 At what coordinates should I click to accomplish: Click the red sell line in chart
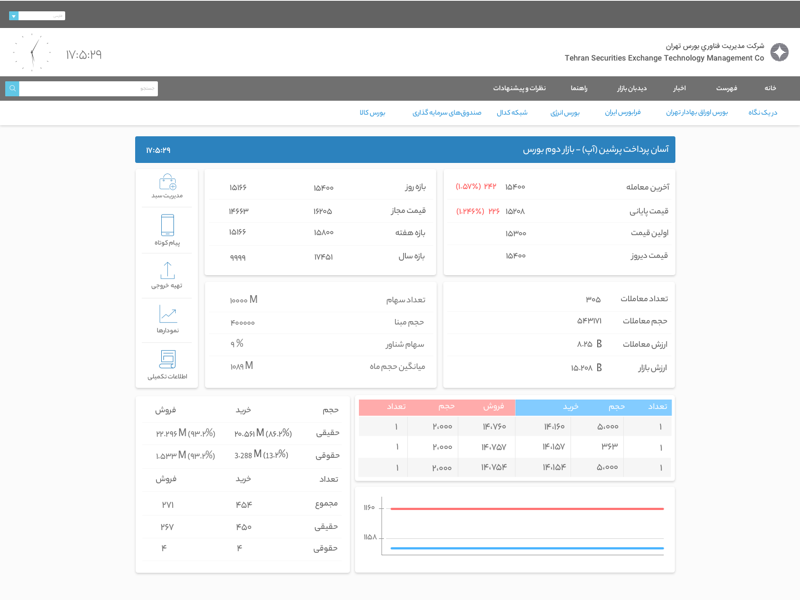[527, 509]
